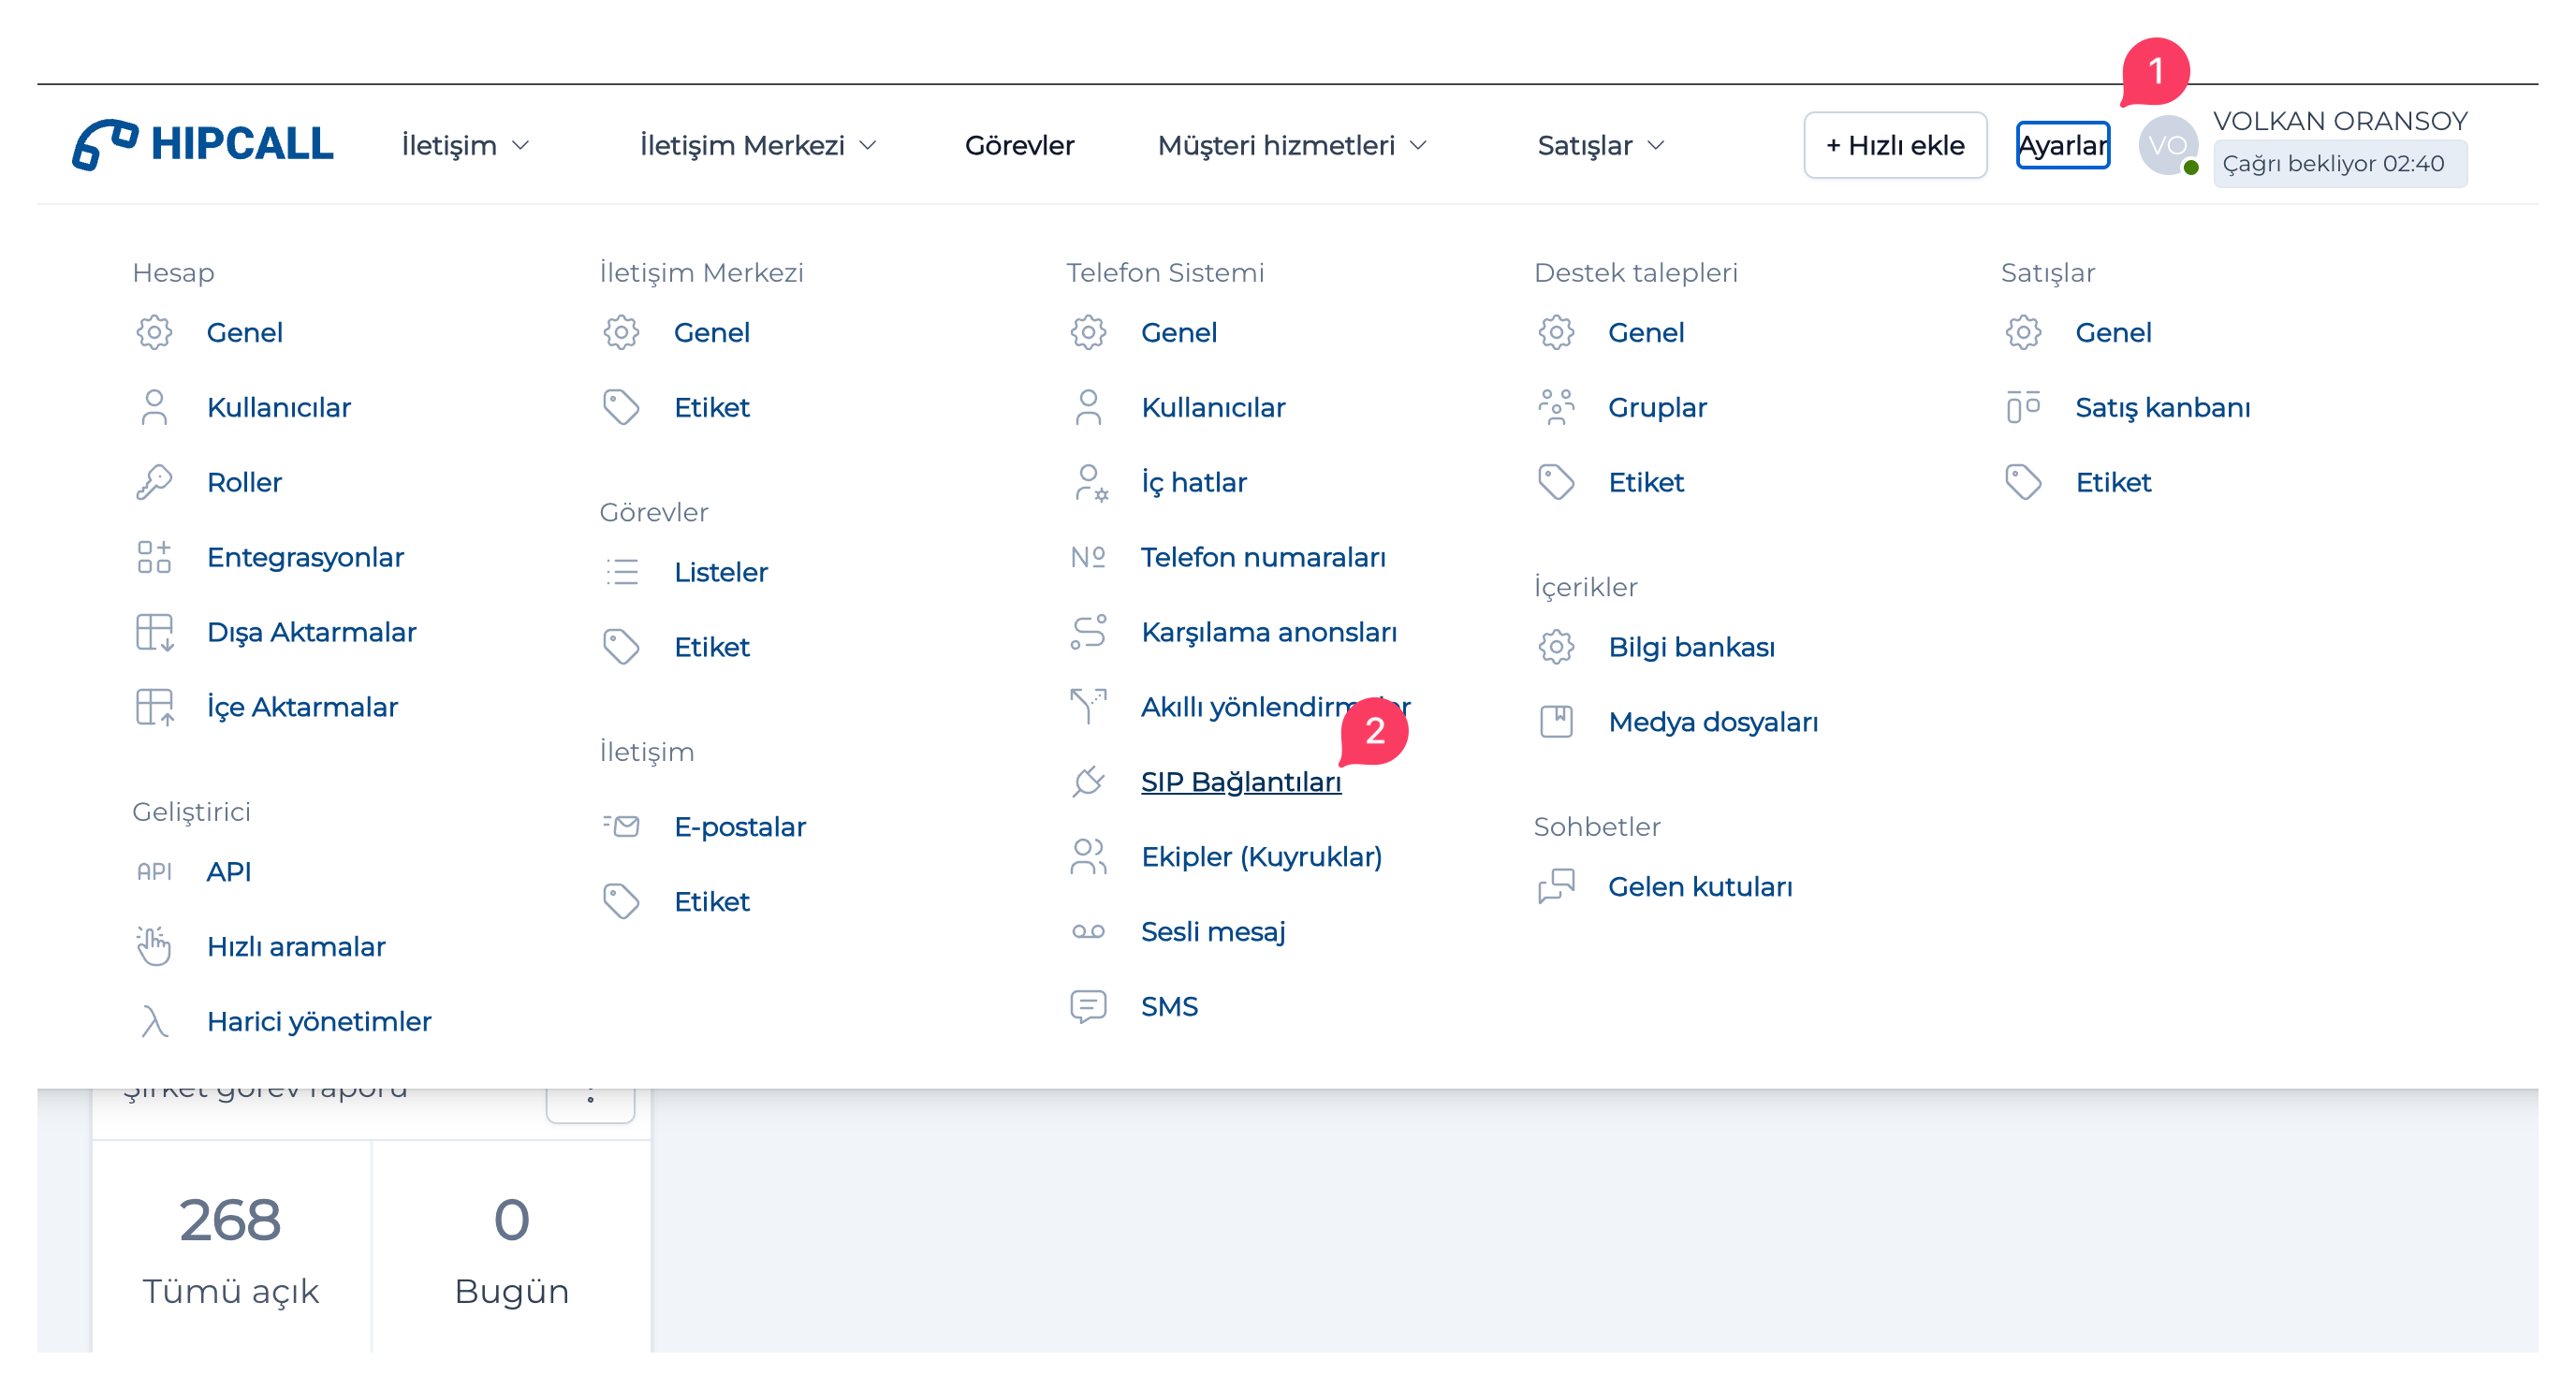Click the Roller key icon
Screen dimensions: 2576x1390
[x=154, y=482]
